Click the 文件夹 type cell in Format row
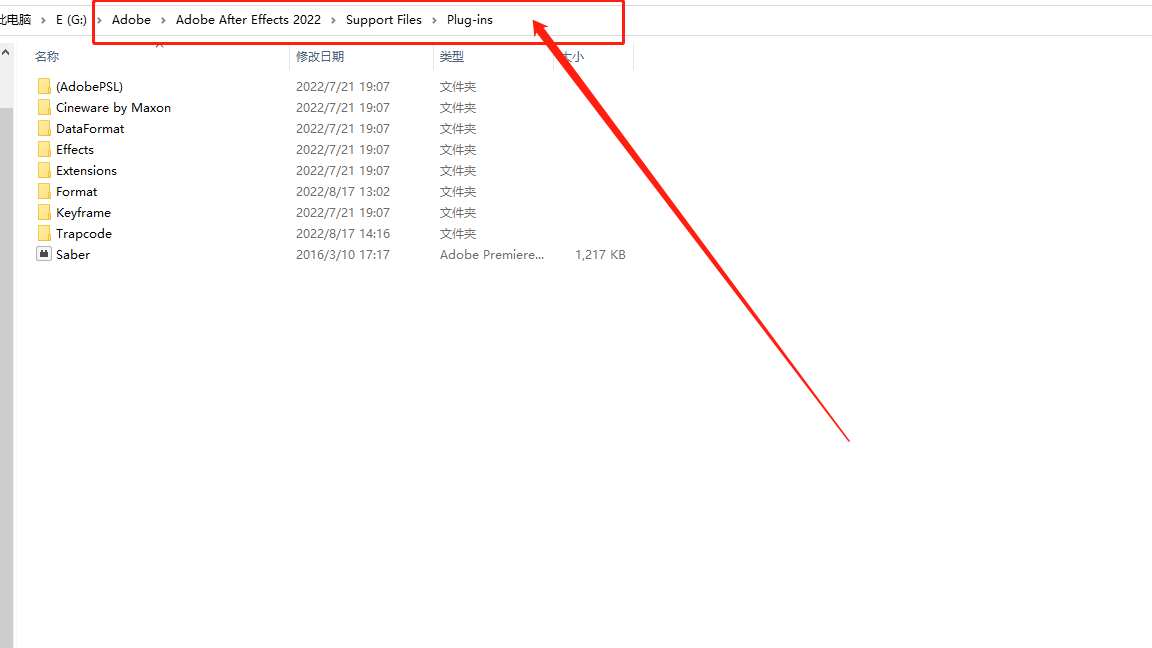 click(x=458, y=192)
